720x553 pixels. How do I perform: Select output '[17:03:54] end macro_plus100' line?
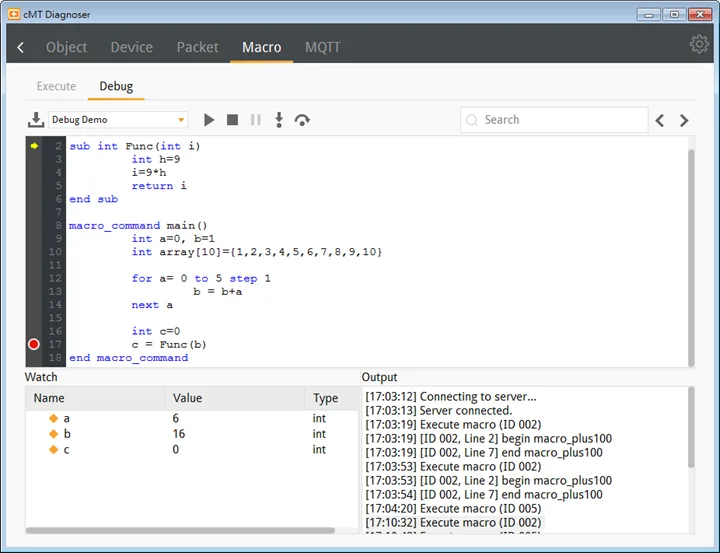tap(484, 495)
